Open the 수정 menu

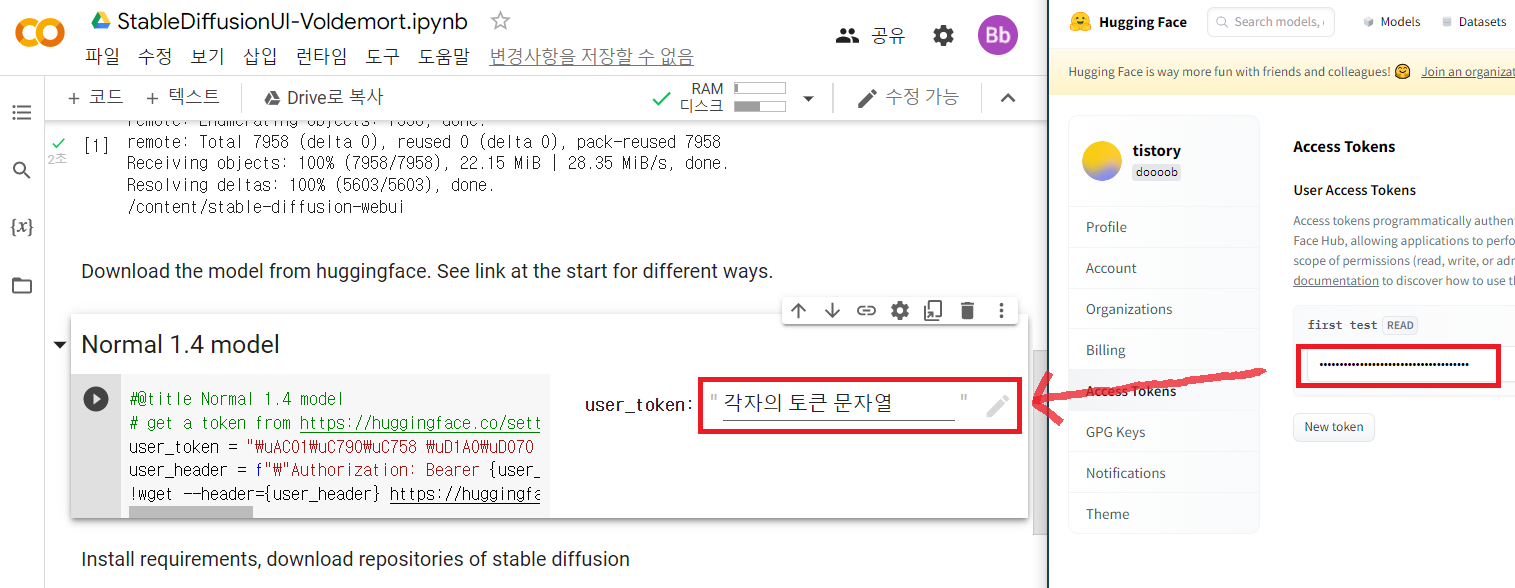tap(155, 57)
